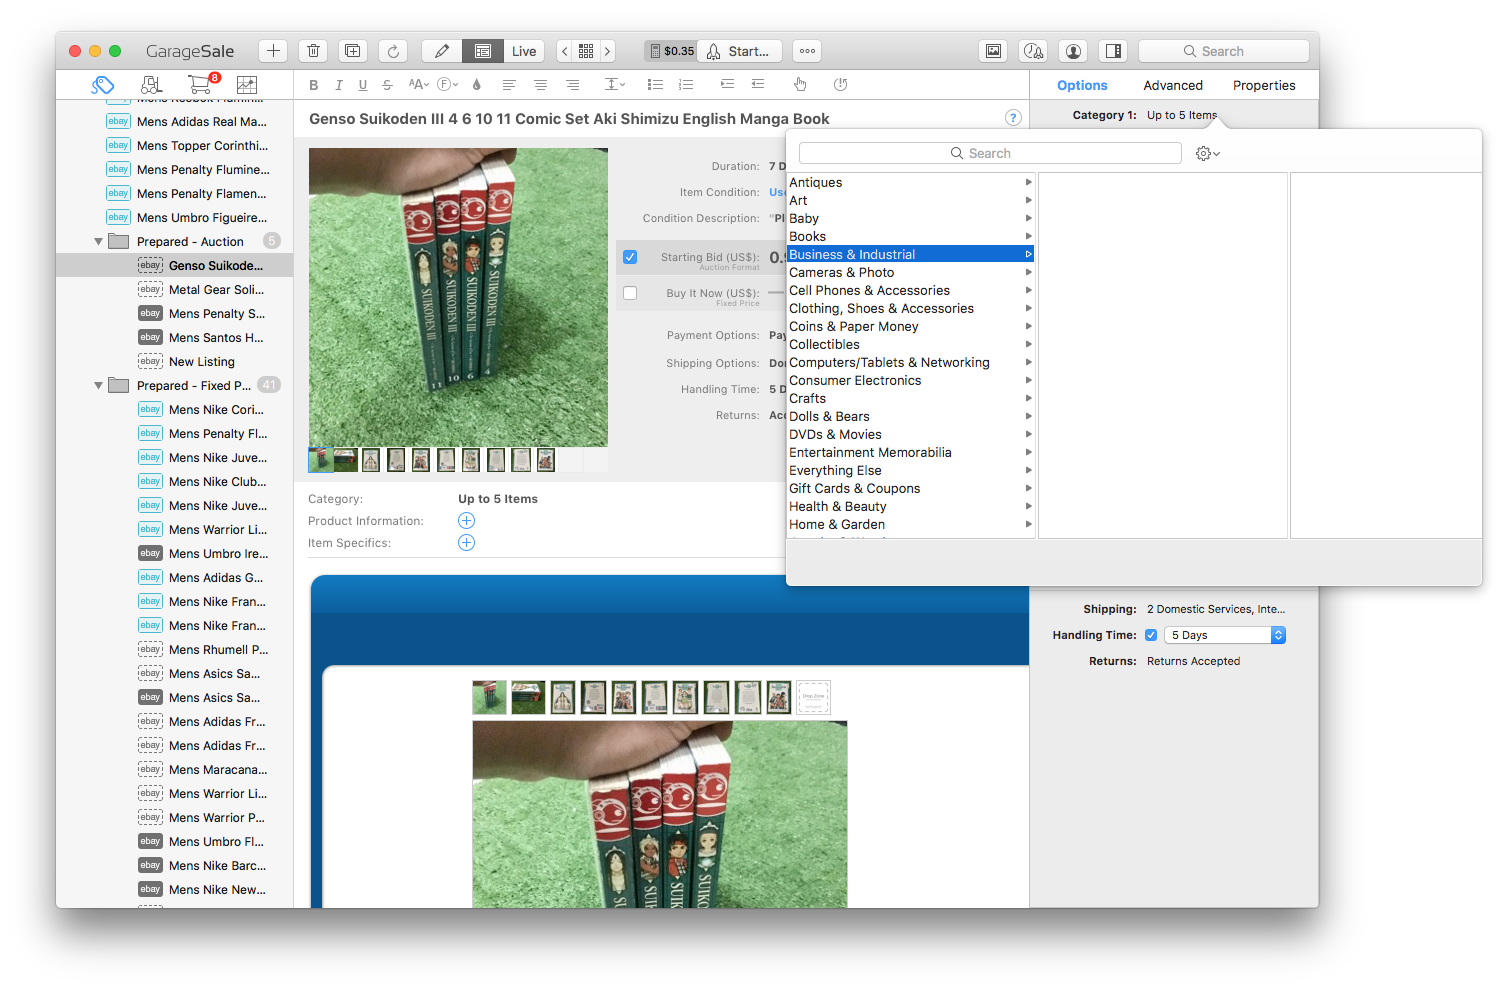Go to previous listing with left chevron

(x=565, y=51)
